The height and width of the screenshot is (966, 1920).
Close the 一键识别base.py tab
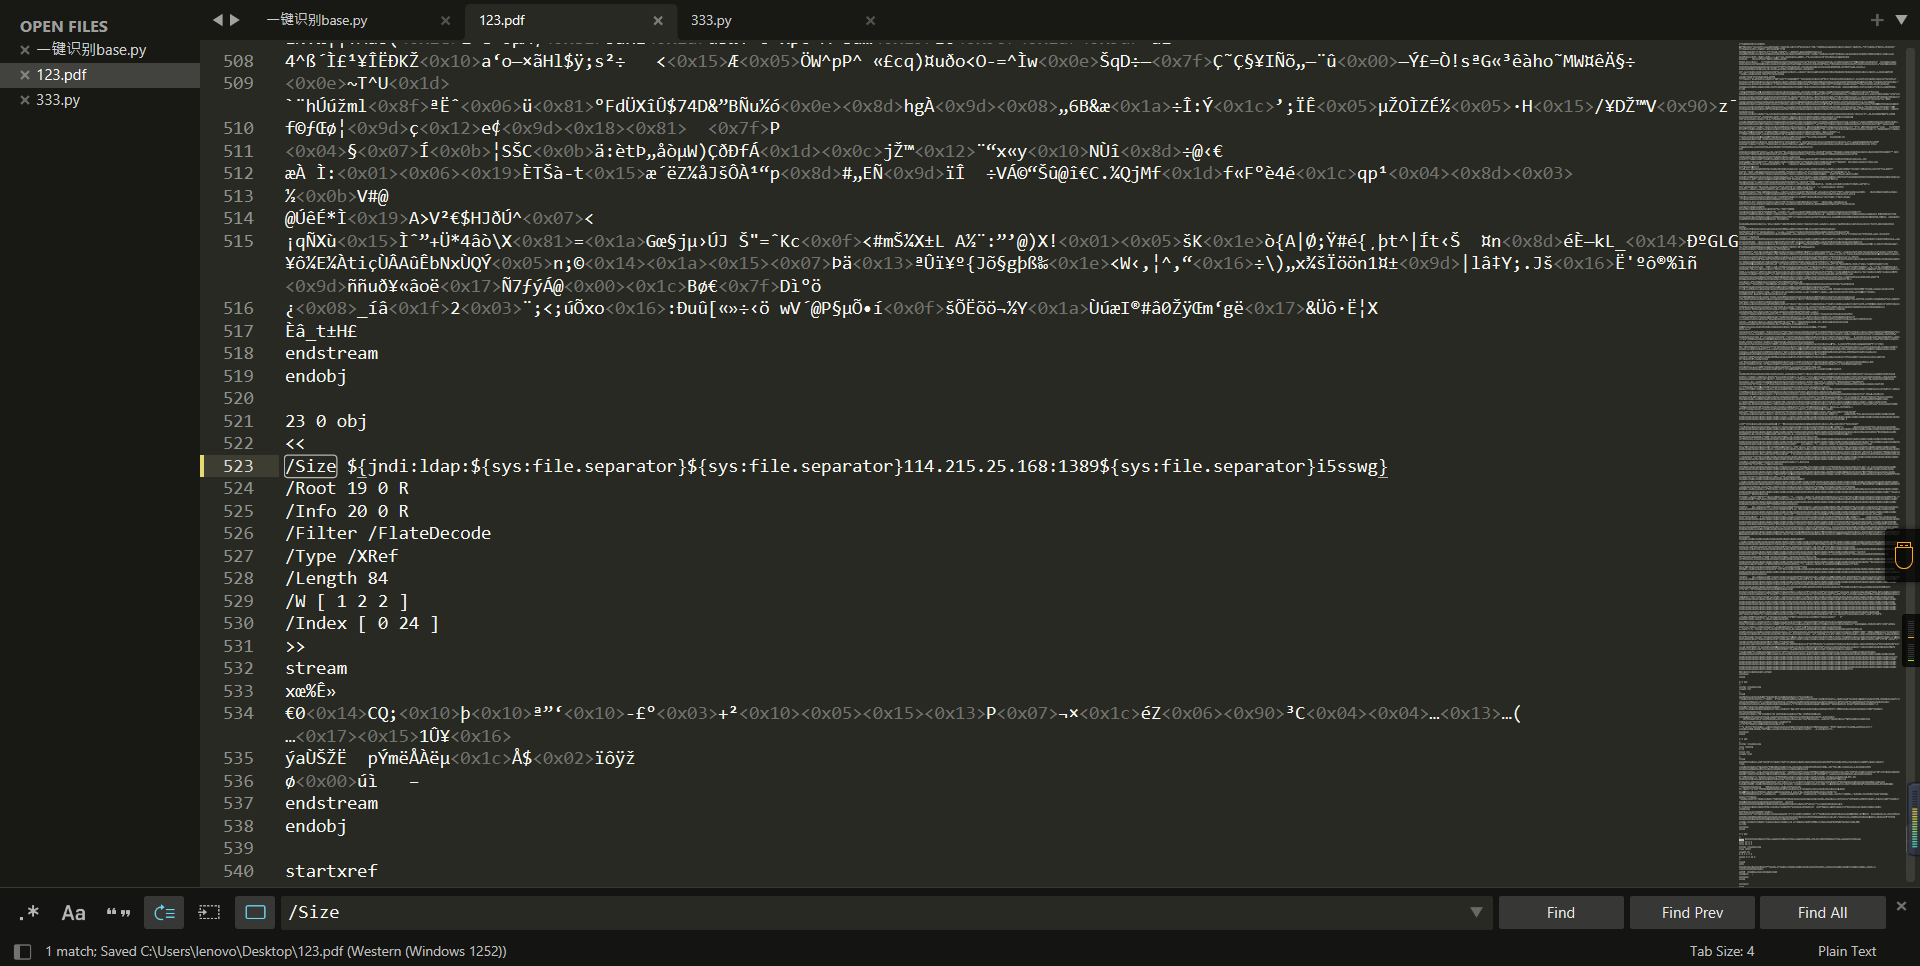pos(445,20)
